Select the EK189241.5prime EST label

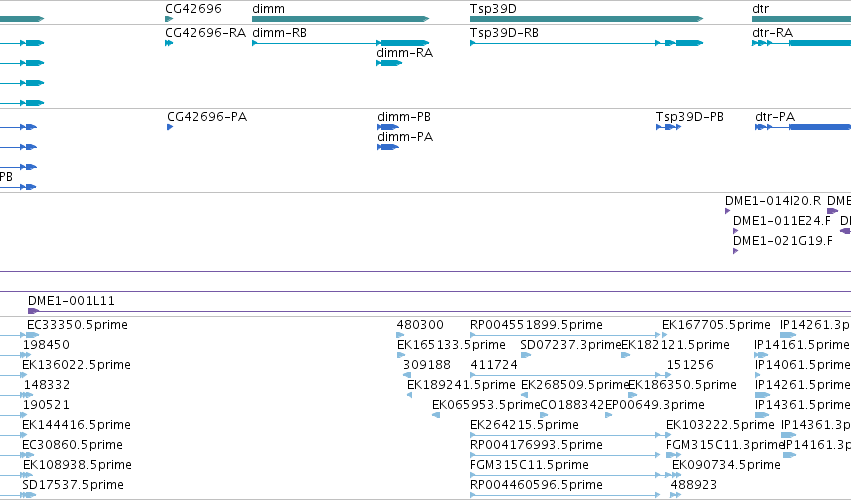click(461, 385)
